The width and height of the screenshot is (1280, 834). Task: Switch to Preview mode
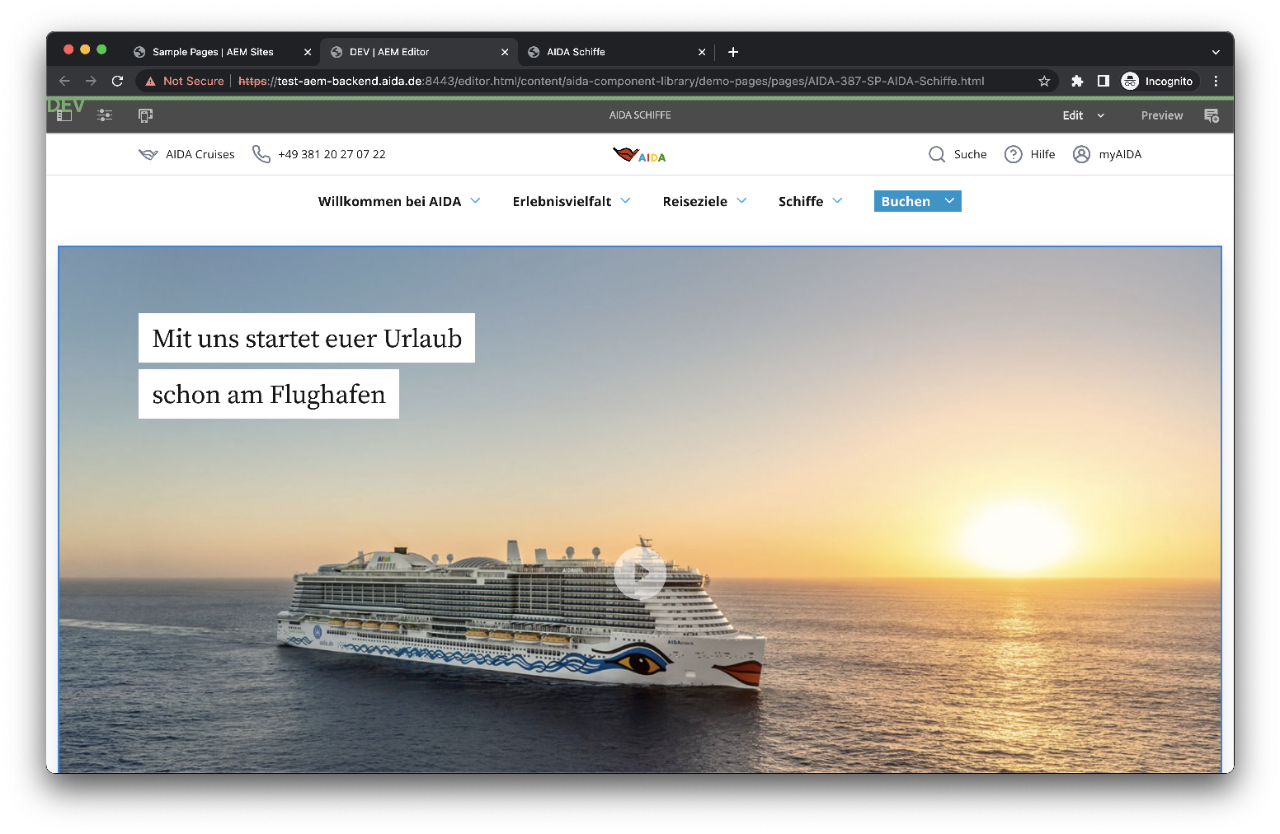pos(1161,116)
